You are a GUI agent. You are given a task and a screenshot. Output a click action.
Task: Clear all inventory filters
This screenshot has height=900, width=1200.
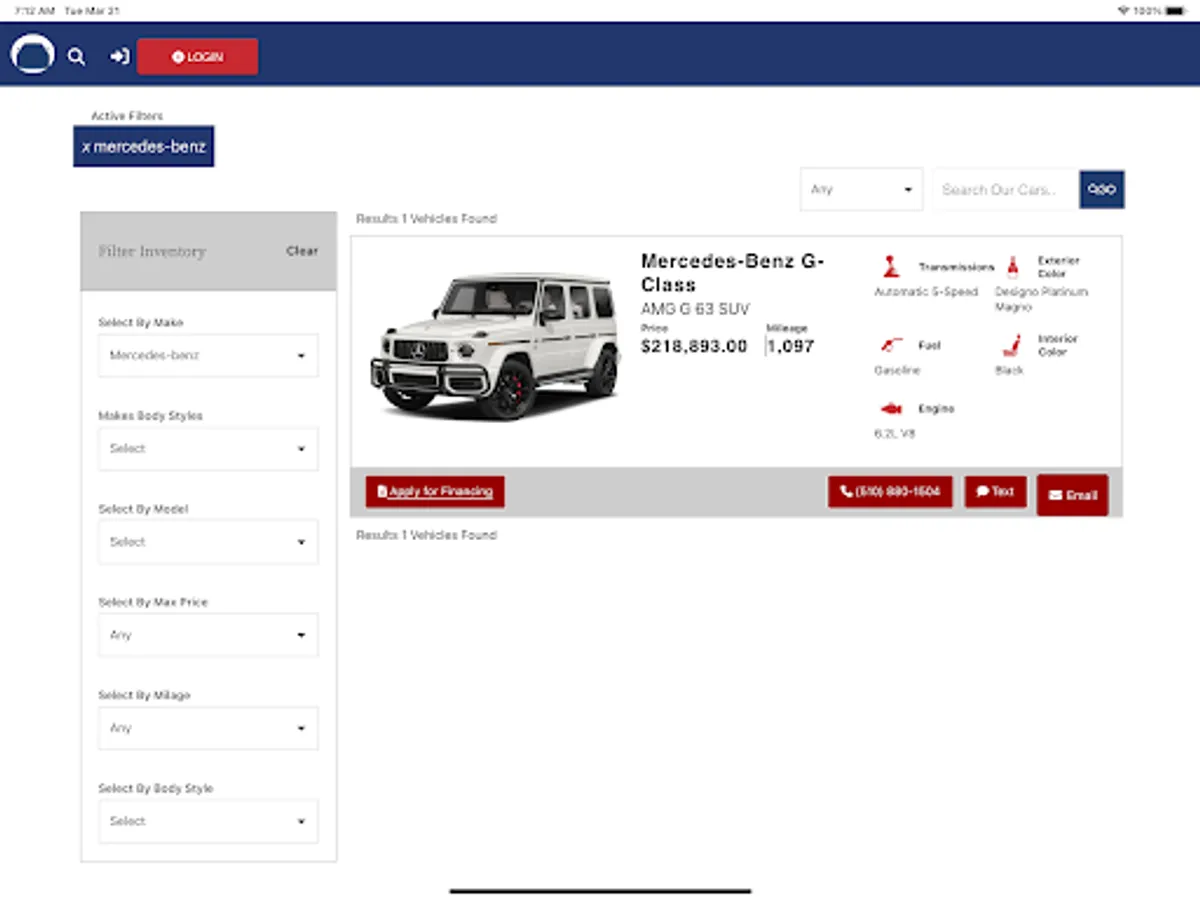tap(302, 251)
